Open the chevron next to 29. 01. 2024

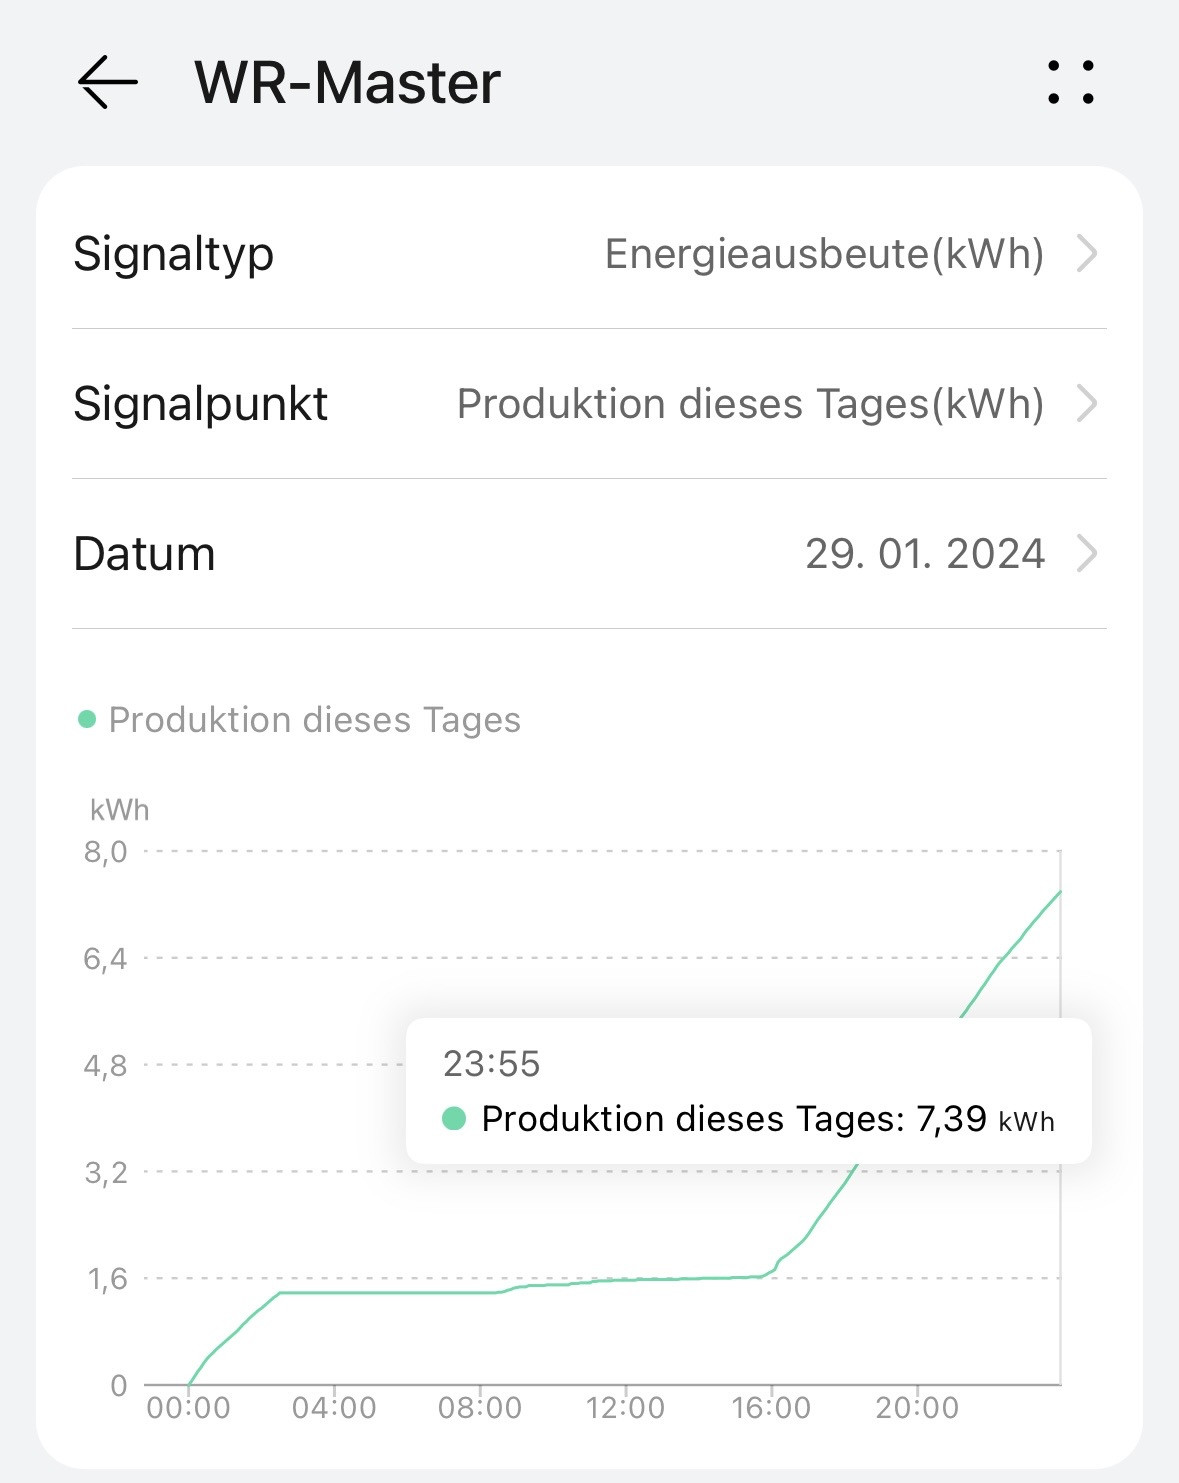point(1087,553)
